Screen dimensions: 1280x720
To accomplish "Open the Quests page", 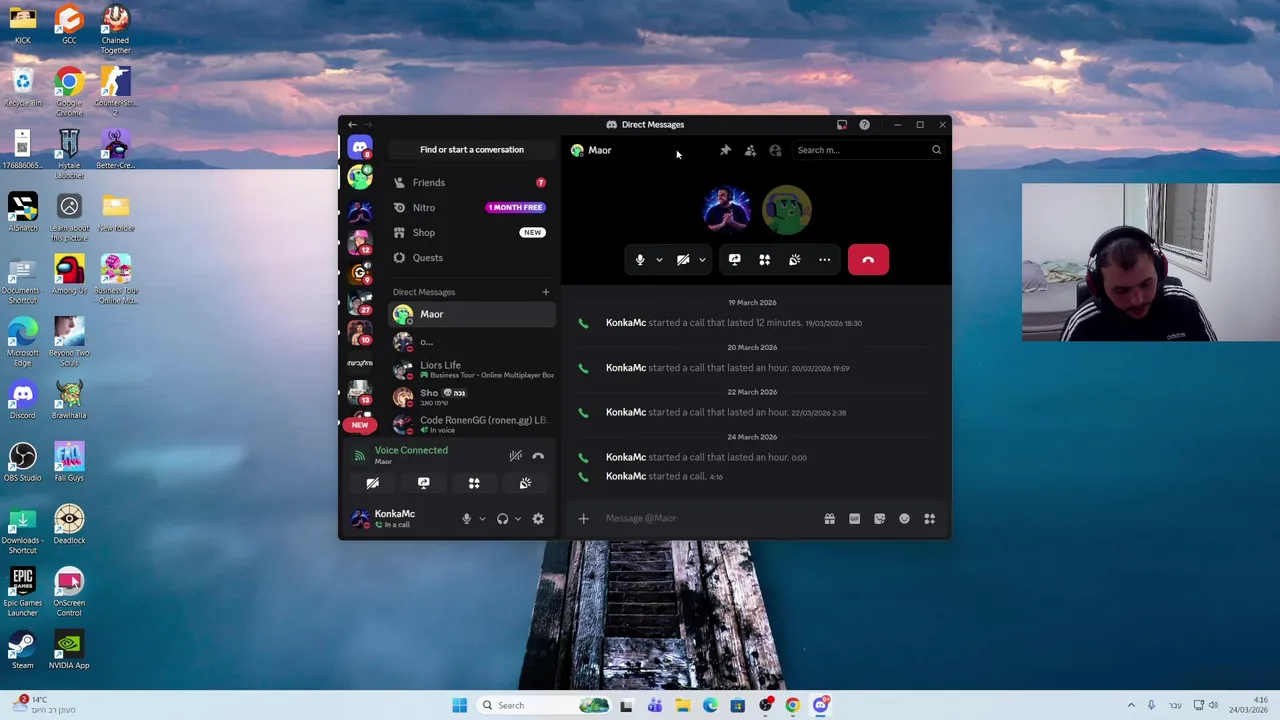I will (472, 258).
